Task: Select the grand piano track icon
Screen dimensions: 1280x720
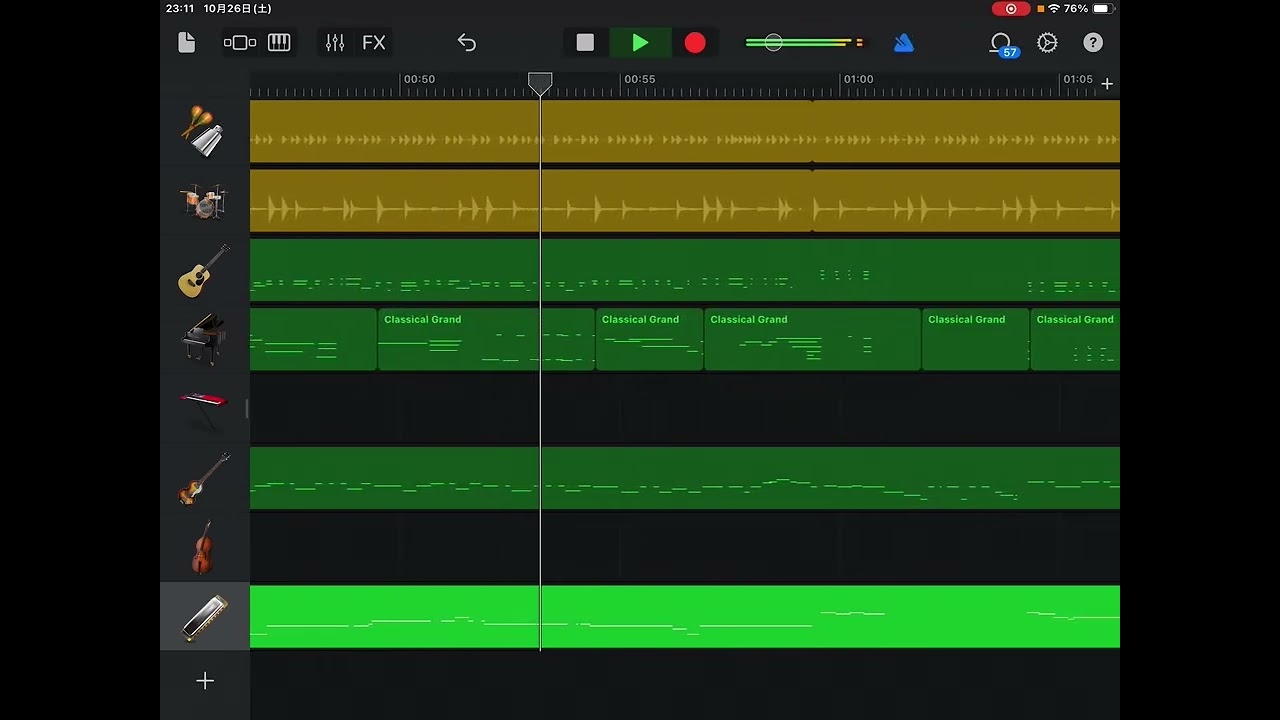Action: pos(204,340)
